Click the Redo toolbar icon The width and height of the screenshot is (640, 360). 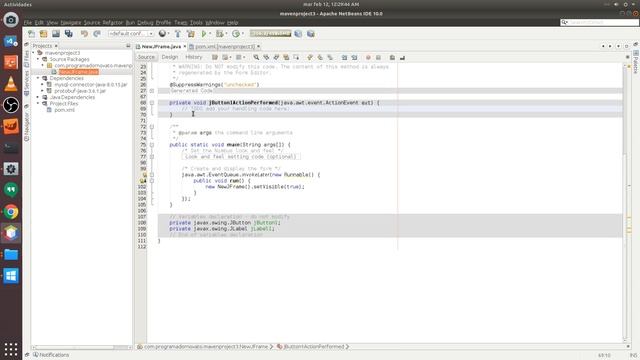tap(97, 34)
